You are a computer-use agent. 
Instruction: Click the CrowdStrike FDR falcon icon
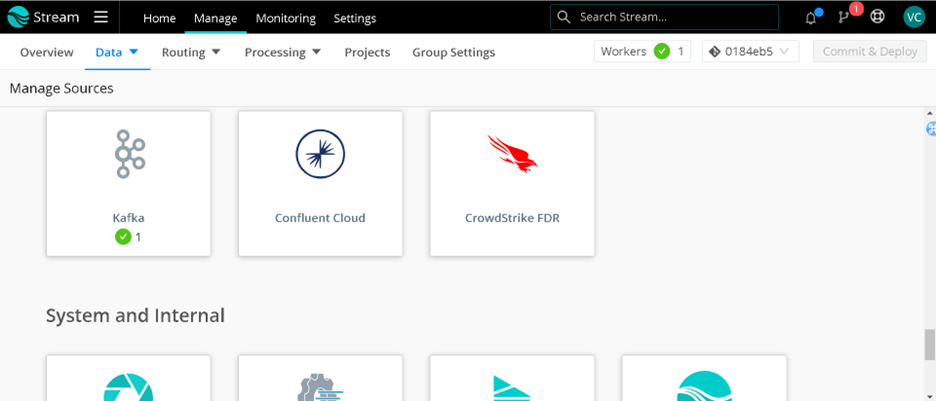click(x=512, y=154)
